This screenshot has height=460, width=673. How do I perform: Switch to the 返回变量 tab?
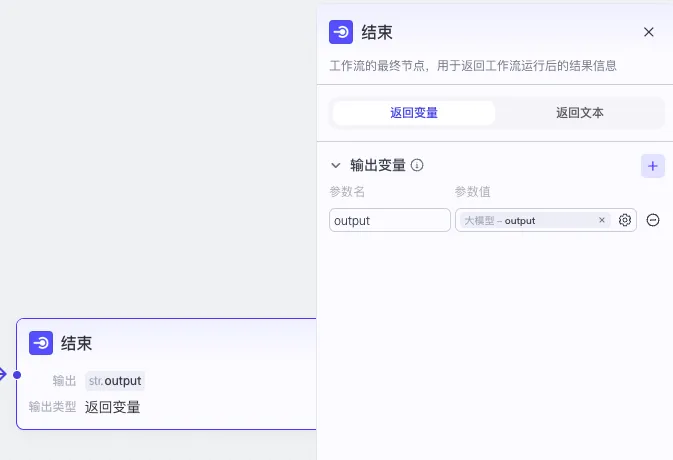(414, 113)
